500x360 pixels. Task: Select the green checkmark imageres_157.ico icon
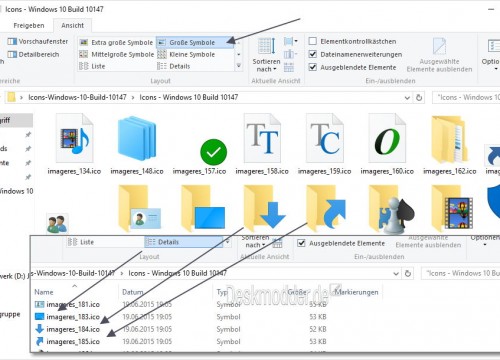pyautogui.click(x=213, y=152)
